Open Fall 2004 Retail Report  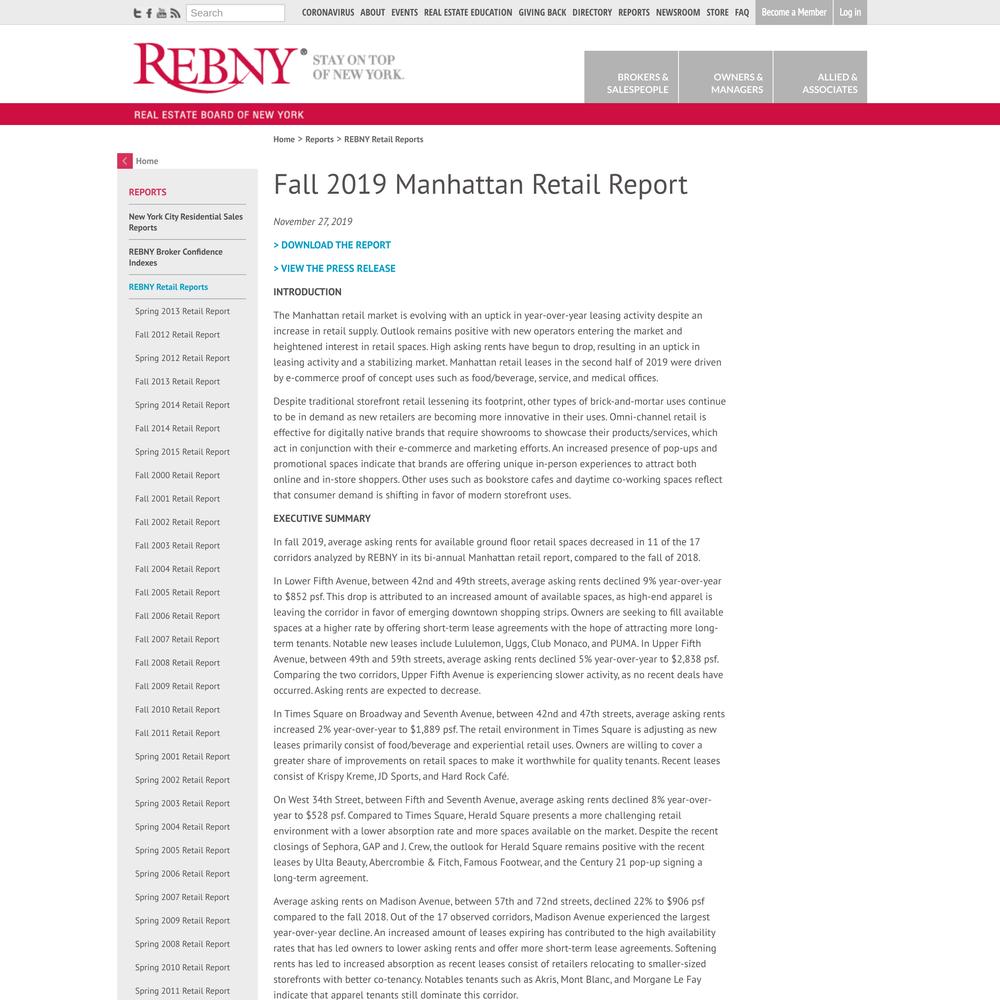click(x=177, y=569)
